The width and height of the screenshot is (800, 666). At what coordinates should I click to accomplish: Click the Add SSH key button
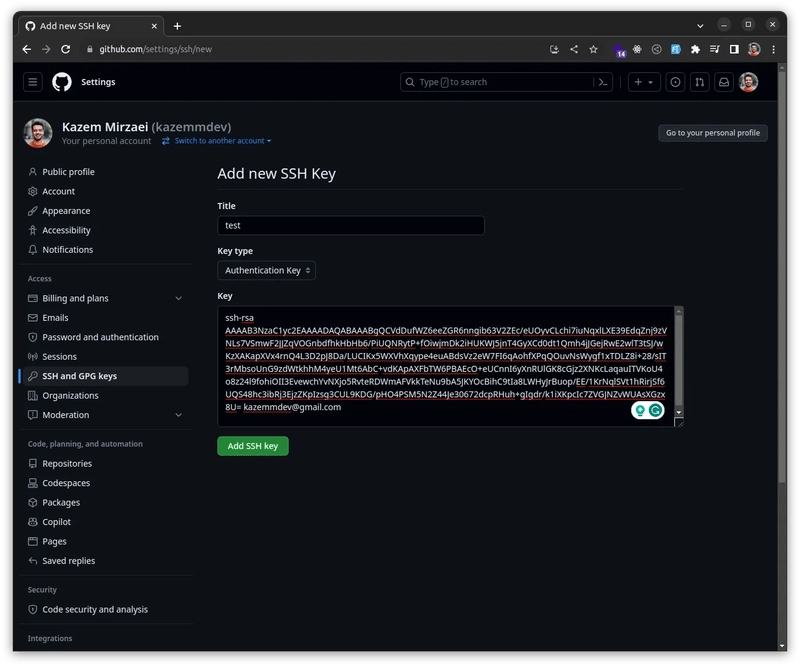(253, 446)
